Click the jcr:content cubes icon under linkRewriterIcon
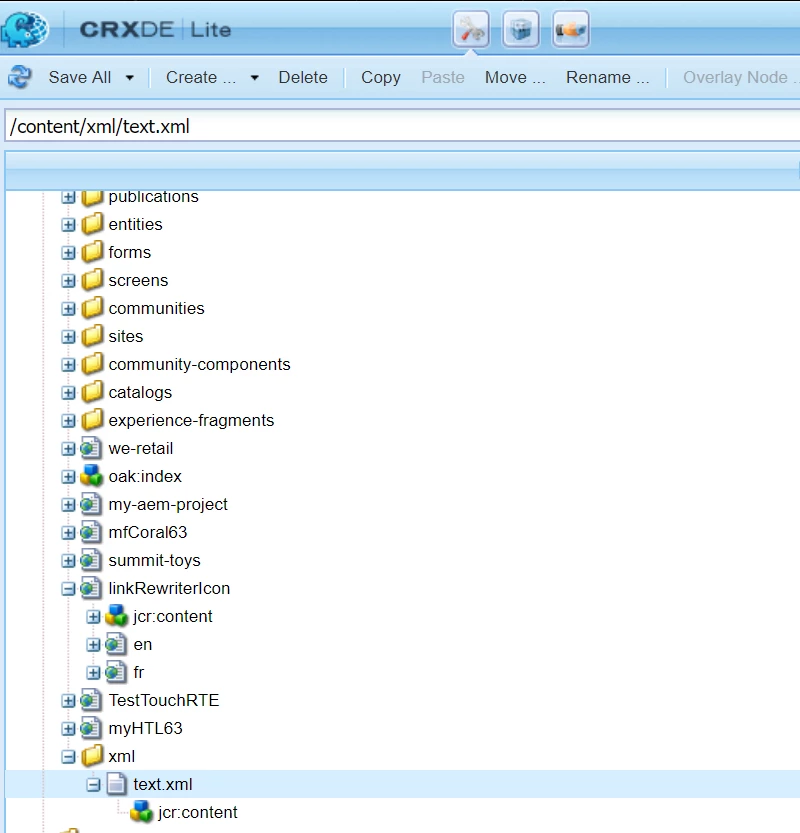The height and width of the screenshot is (833, 800). coord(116,616)
